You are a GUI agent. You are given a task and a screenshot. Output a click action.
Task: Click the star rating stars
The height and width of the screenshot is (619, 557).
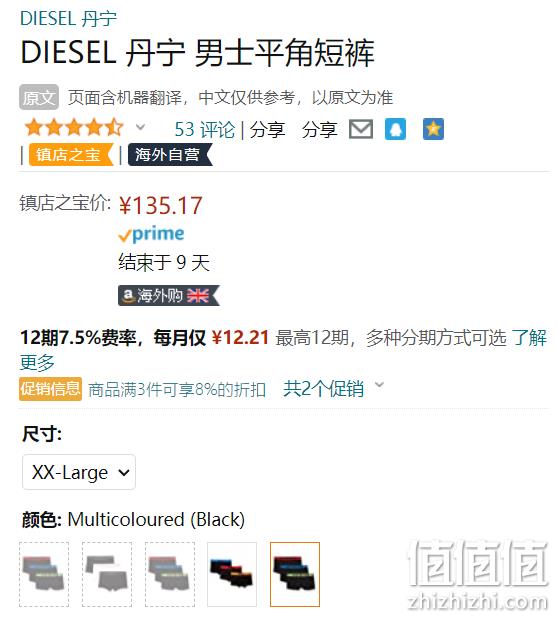[74, 128]
